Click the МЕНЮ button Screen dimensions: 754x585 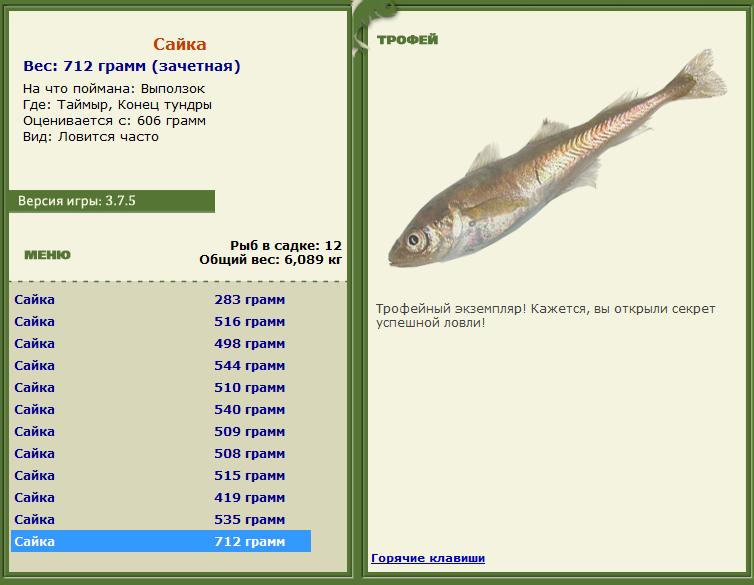tap(47, 255)
